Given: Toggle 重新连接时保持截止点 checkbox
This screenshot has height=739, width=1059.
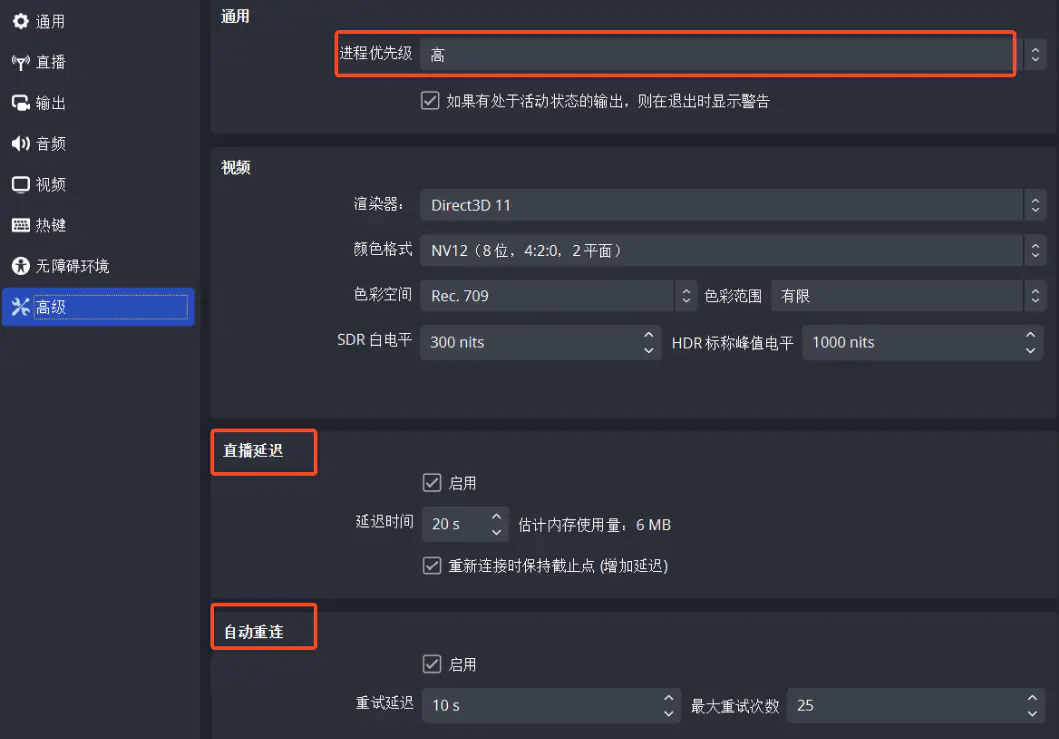Looking at the screenshot, I should pyautogui.click(x=432, y=565).
